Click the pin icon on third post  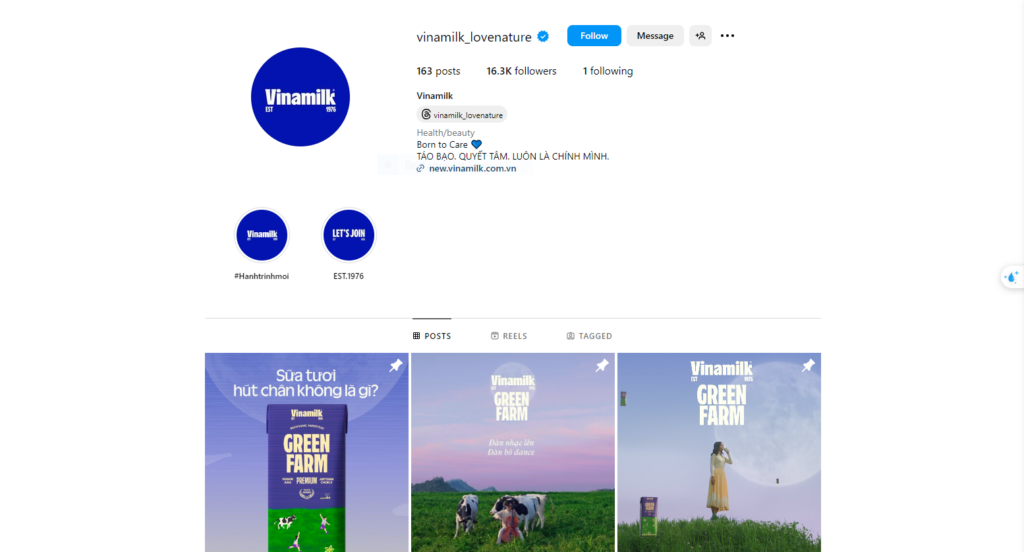(808, 366)
